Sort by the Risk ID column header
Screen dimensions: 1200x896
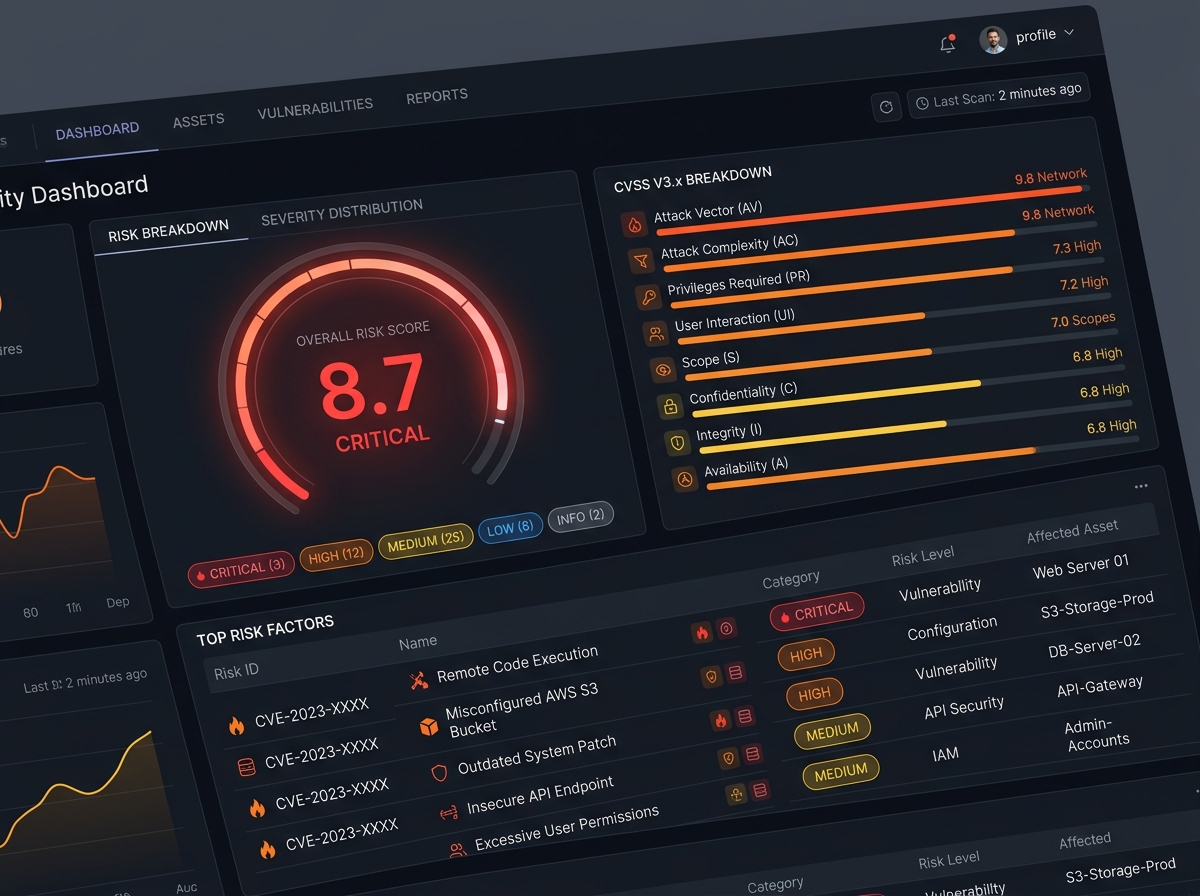click(236, 671)
